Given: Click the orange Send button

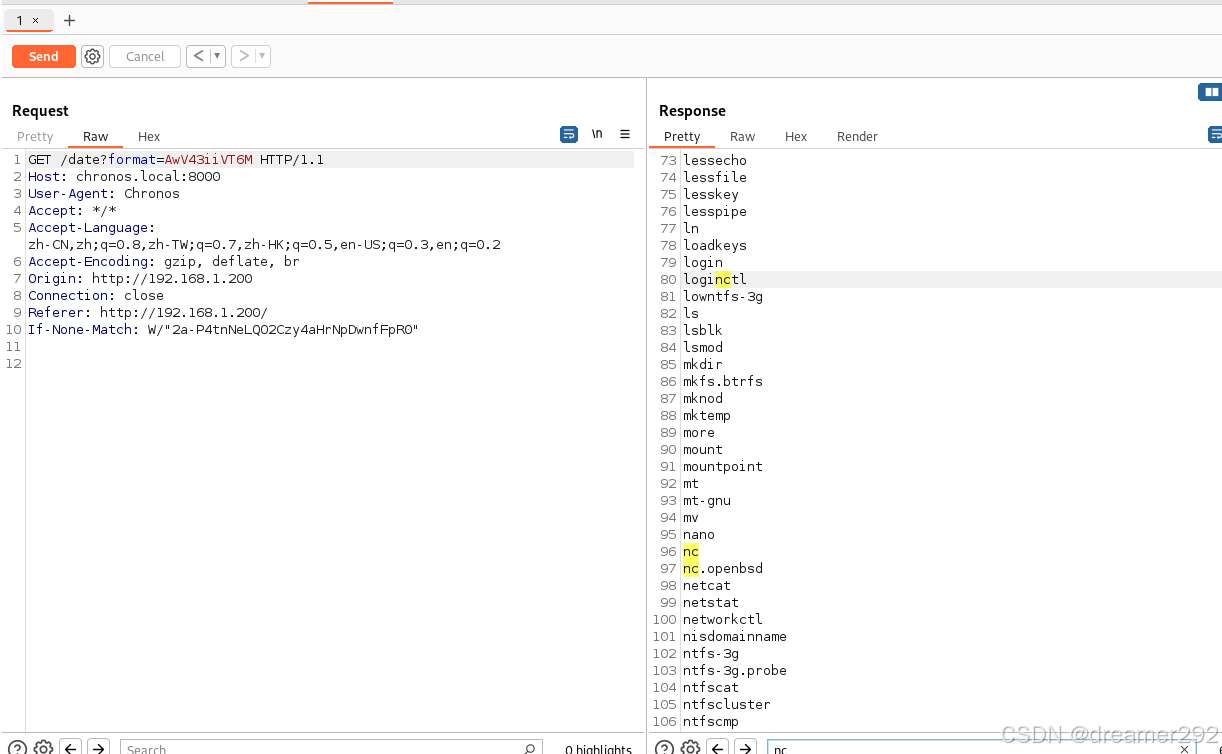Looking at the screenshot, I should [x=44, y=57].
